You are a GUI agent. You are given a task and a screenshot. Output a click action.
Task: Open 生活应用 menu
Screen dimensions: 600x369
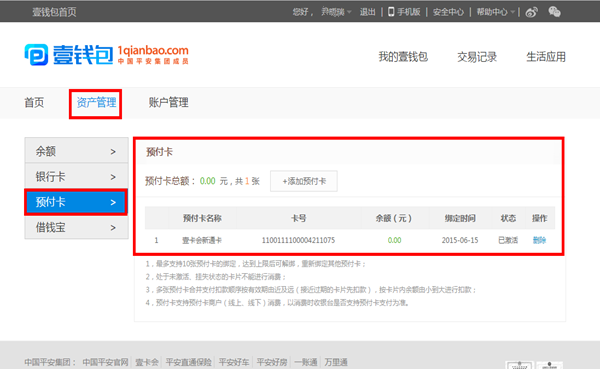click(546, 57)
